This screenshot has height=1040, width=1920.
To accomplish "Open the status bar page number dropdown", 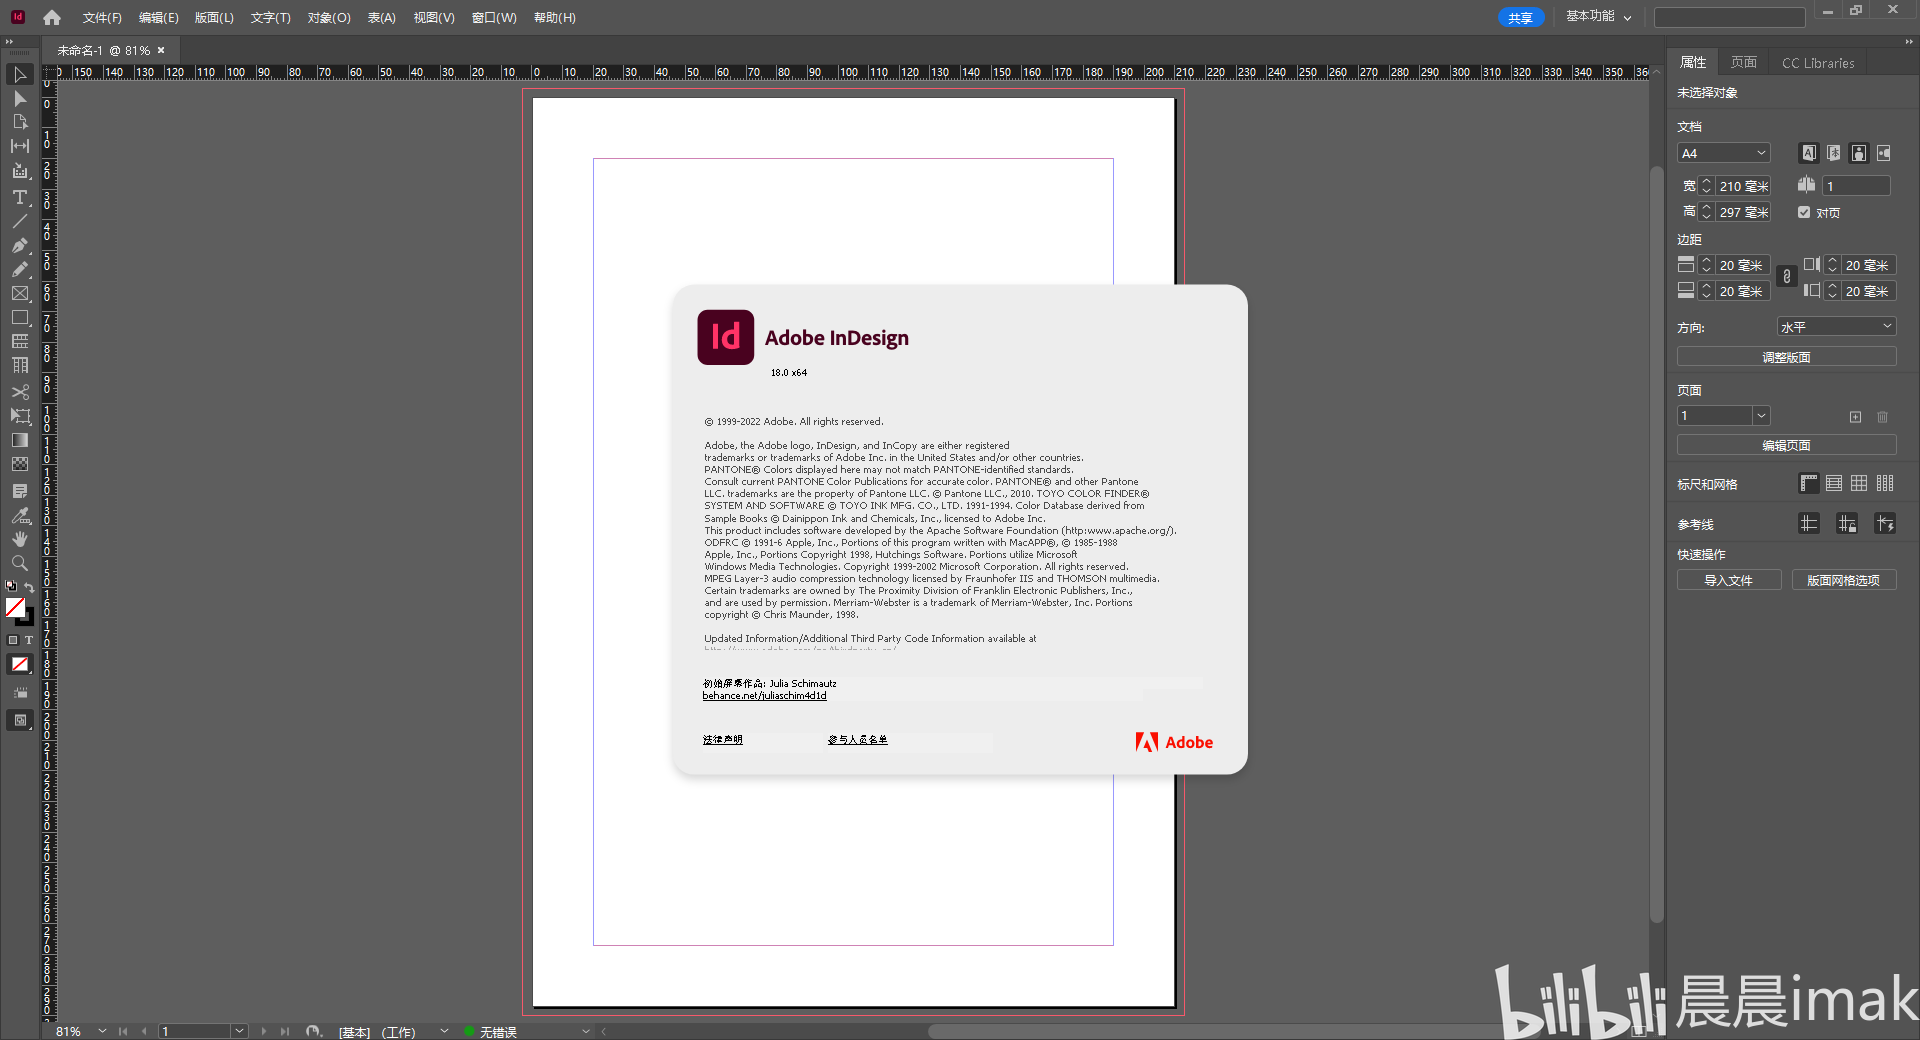I will point(239,1031).
